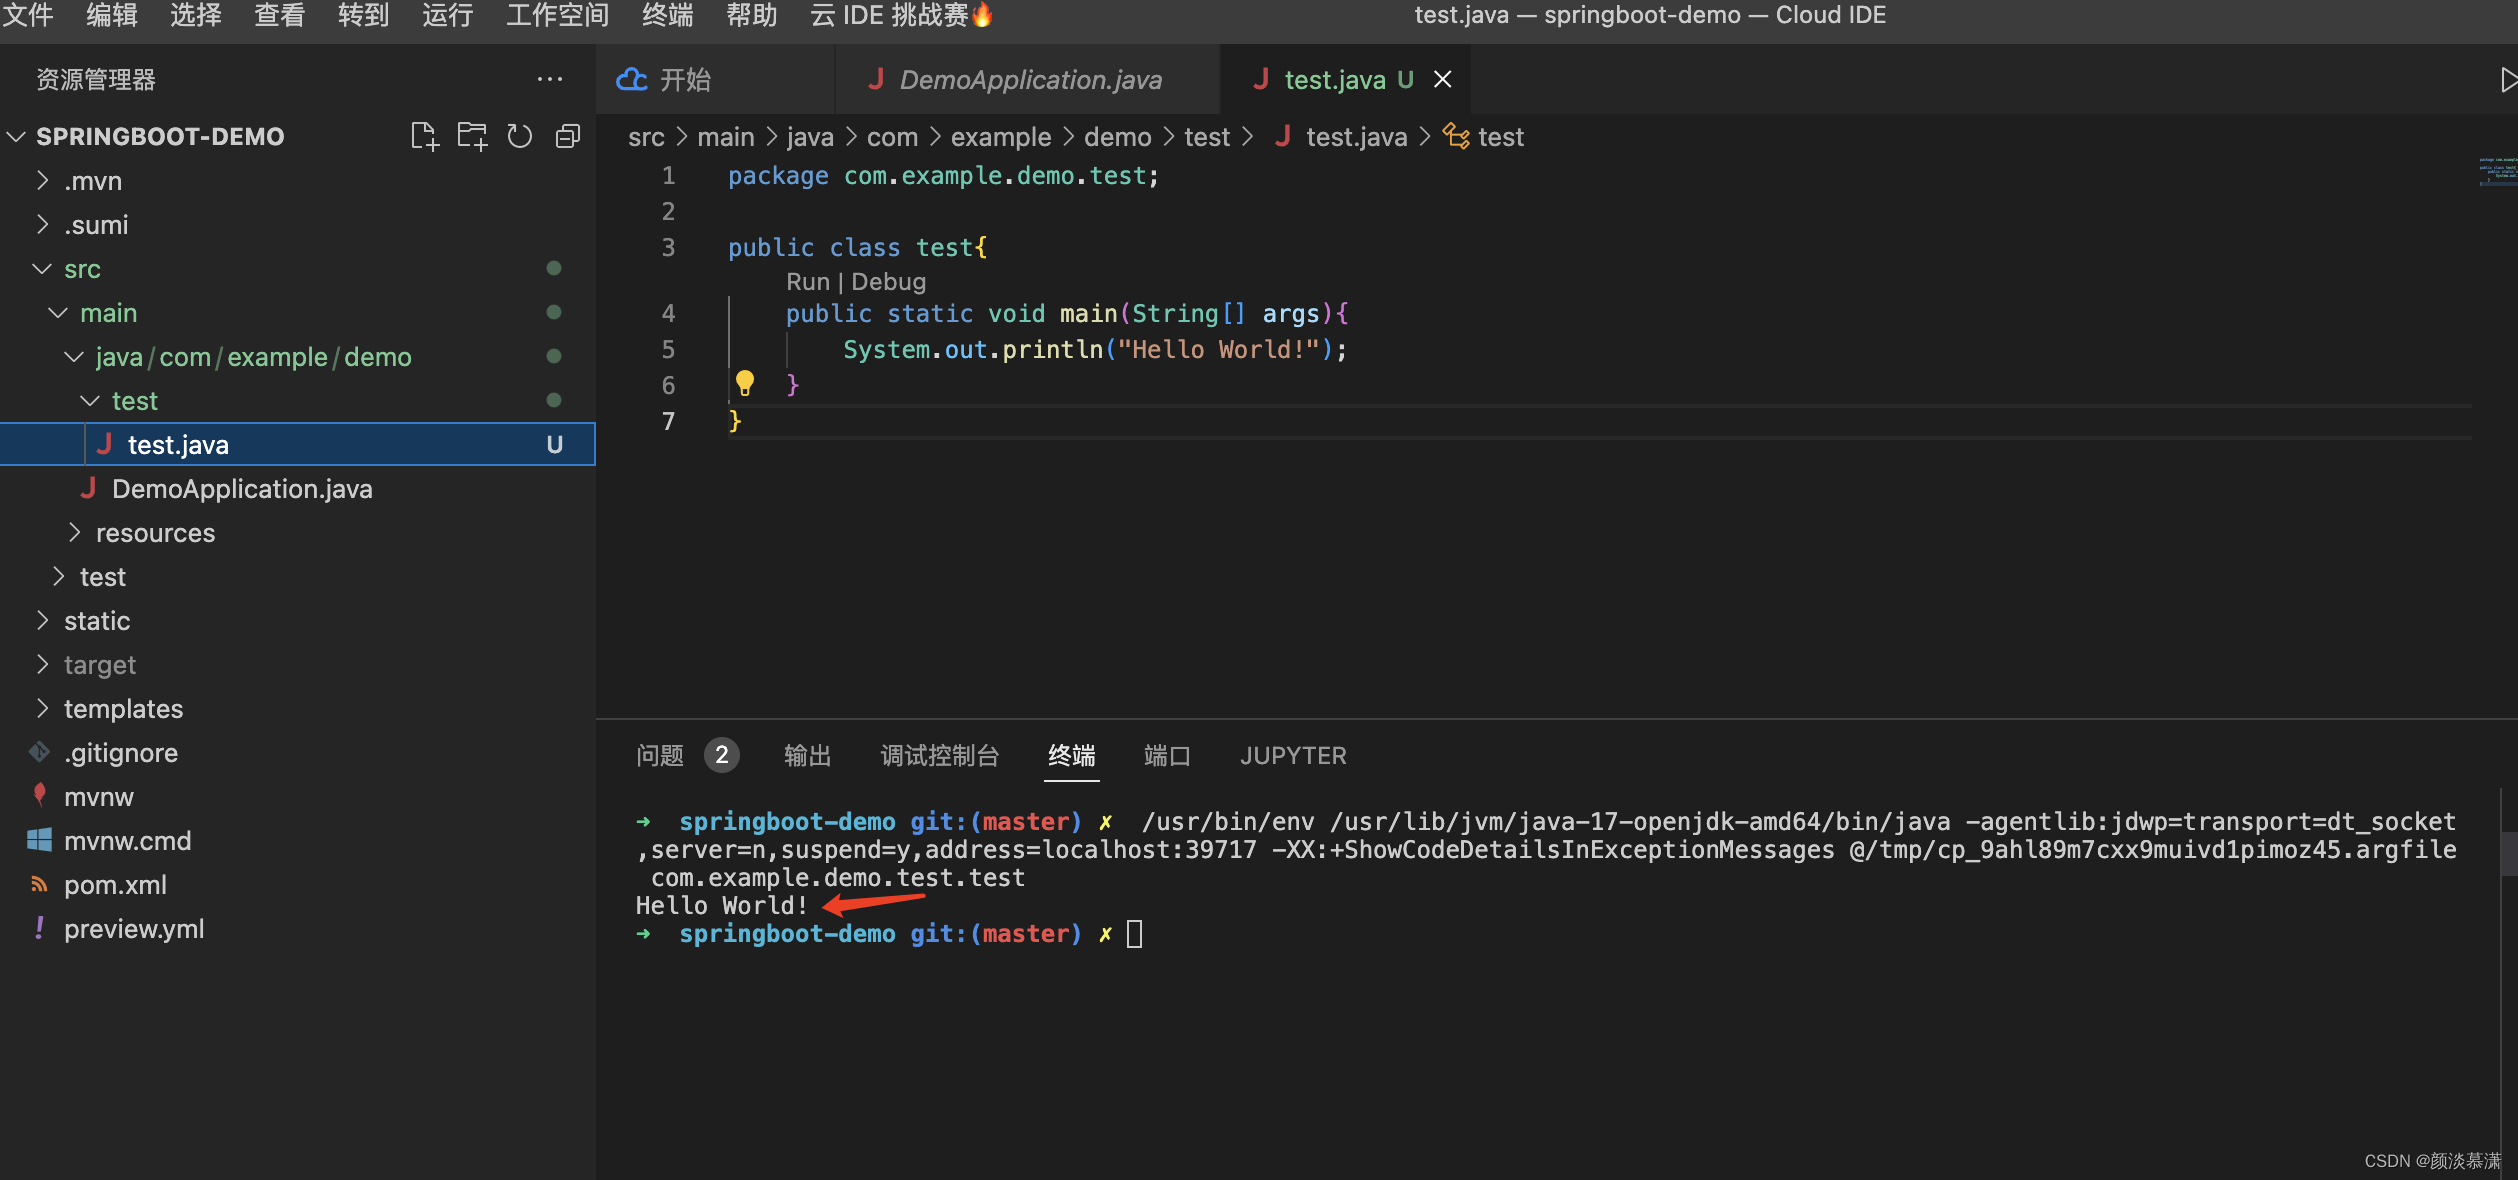Image resolution: width=2518 pixels, height=1180 pixels.
Task: Open the 终端 menu in menu bar
Action: point(668,15)
